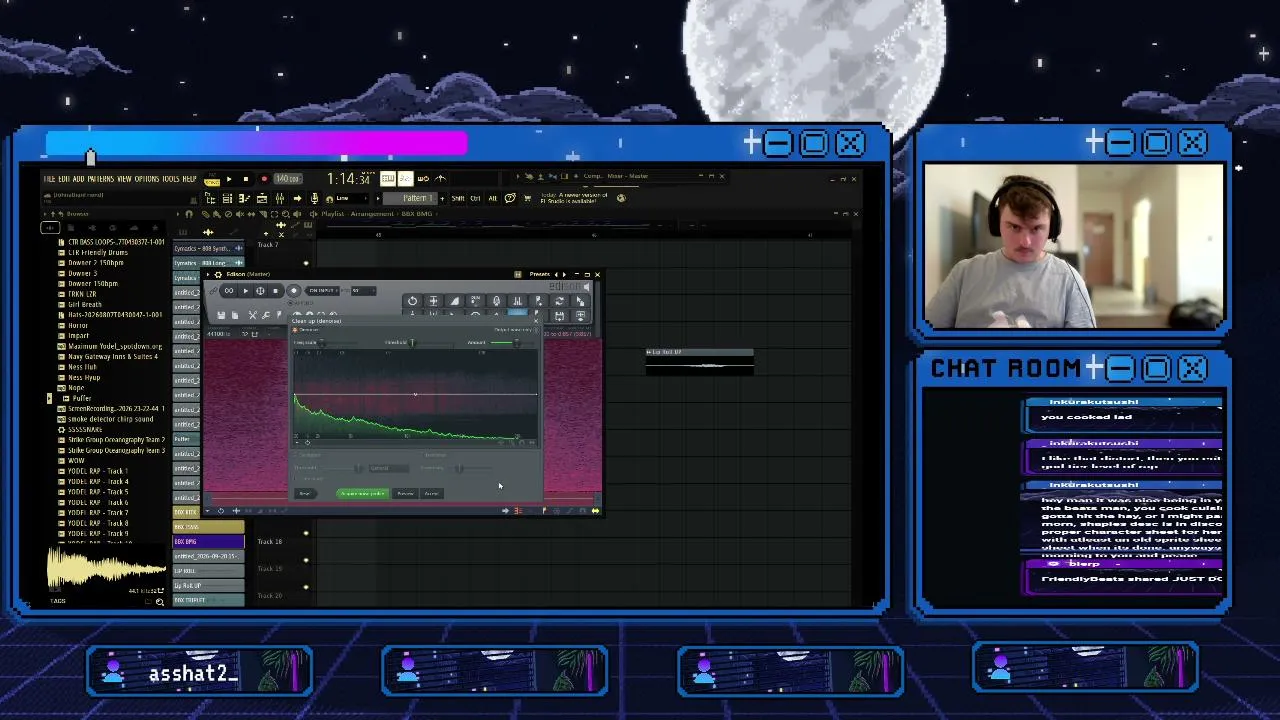Image resolution: width=1280 pixels, height=720 pixels.
Task: Click Preview in the Clean up dialog
Action: click(405, 494)
